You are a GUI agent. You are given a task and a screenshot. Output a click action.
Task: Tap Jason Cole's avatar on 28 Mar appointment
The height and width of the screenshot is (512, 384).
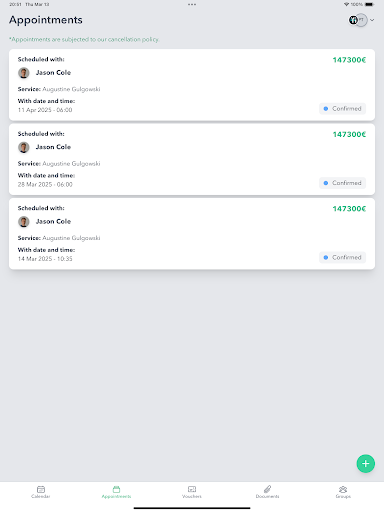[x=24, y=147]
